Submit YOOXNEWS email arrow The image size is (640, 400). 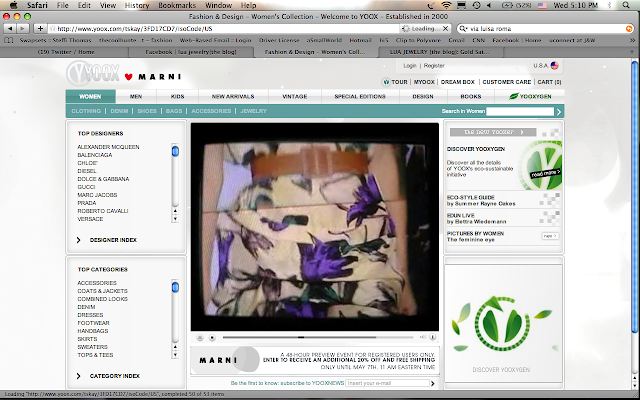(x=433, y=383)
